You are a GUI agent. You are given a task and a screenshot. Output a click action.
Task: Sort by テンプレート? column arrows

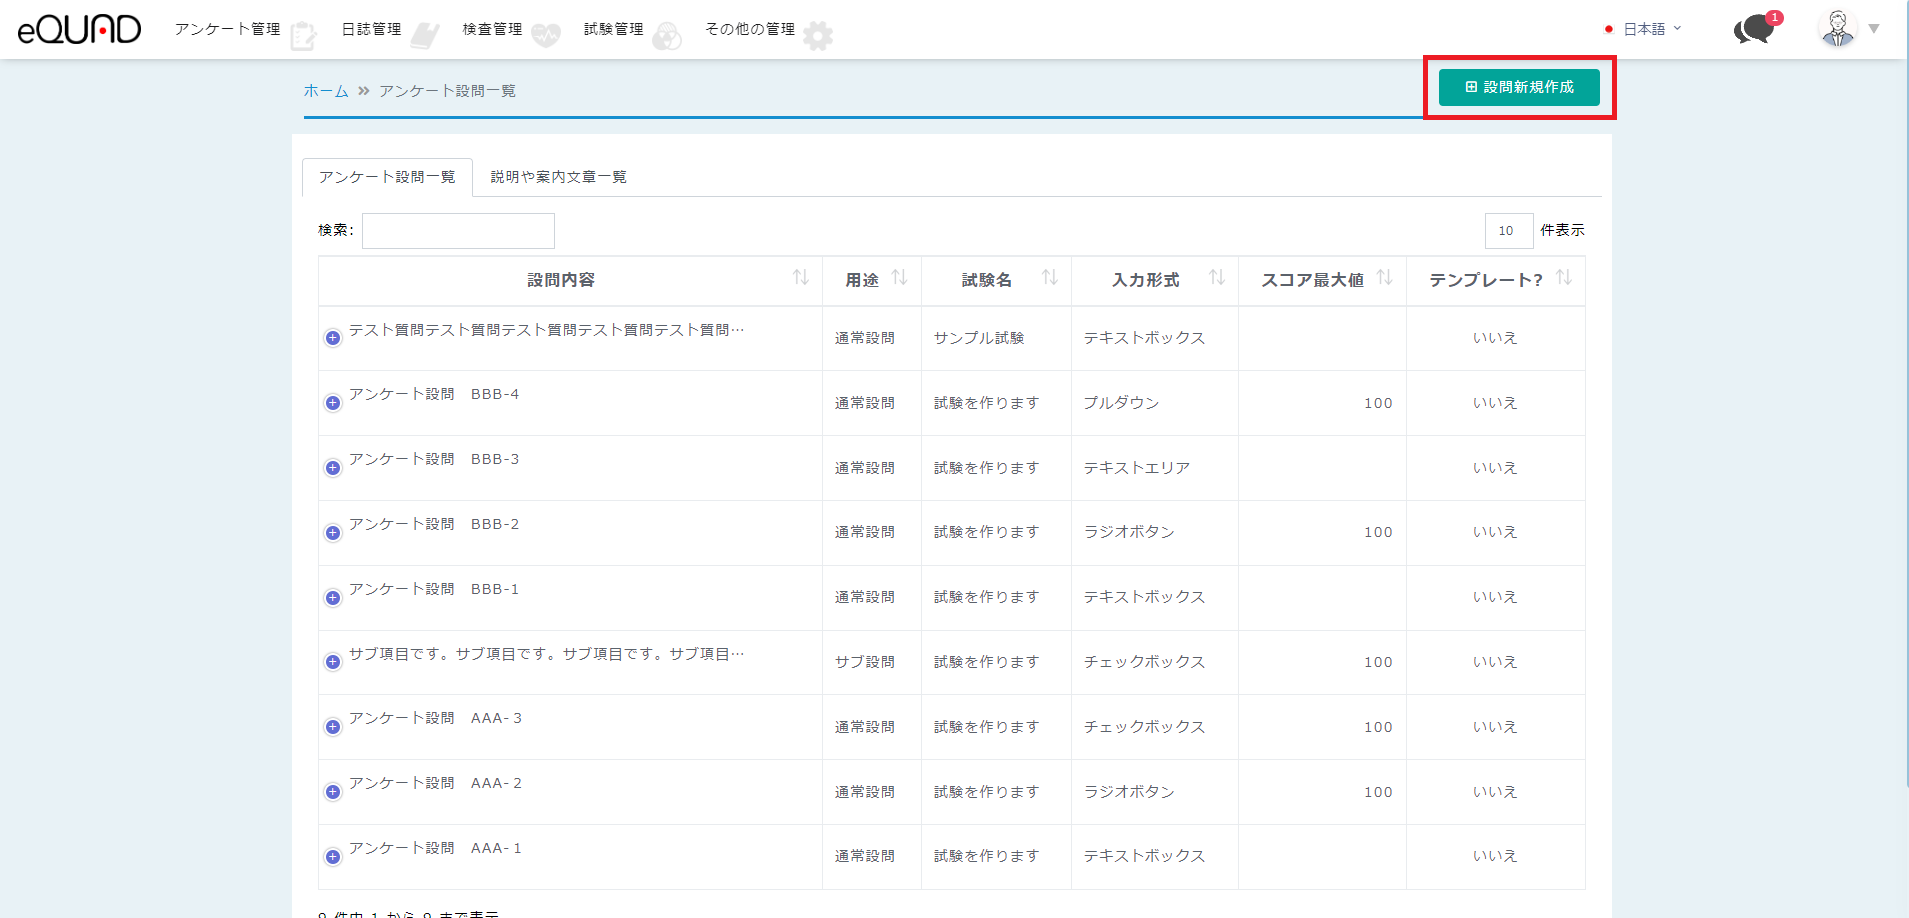click(x=1564, y=278)
